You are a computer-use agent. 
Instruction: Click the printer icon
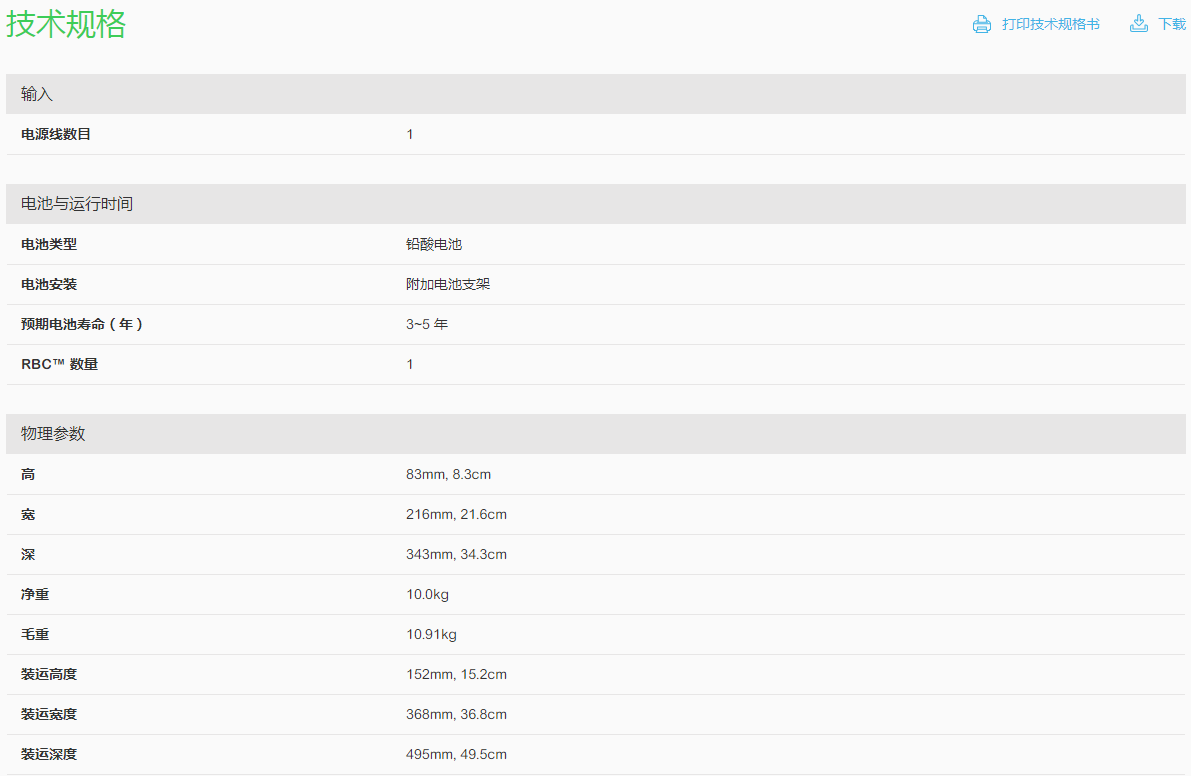[981, 24]
